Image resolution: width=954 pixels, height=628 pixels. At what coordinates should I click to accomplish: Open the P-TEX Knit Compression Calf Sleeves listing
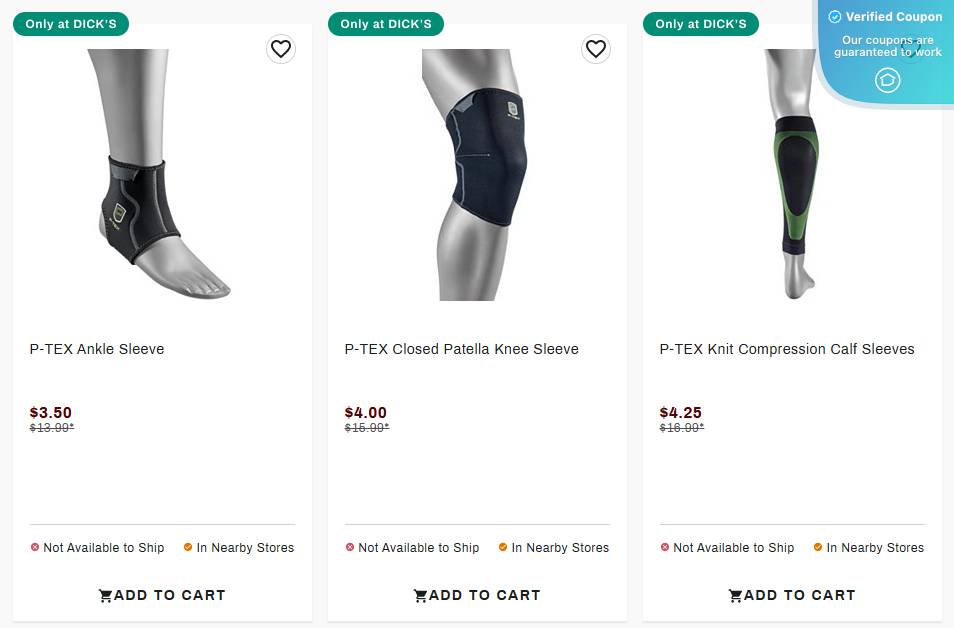tap(787, 349)
